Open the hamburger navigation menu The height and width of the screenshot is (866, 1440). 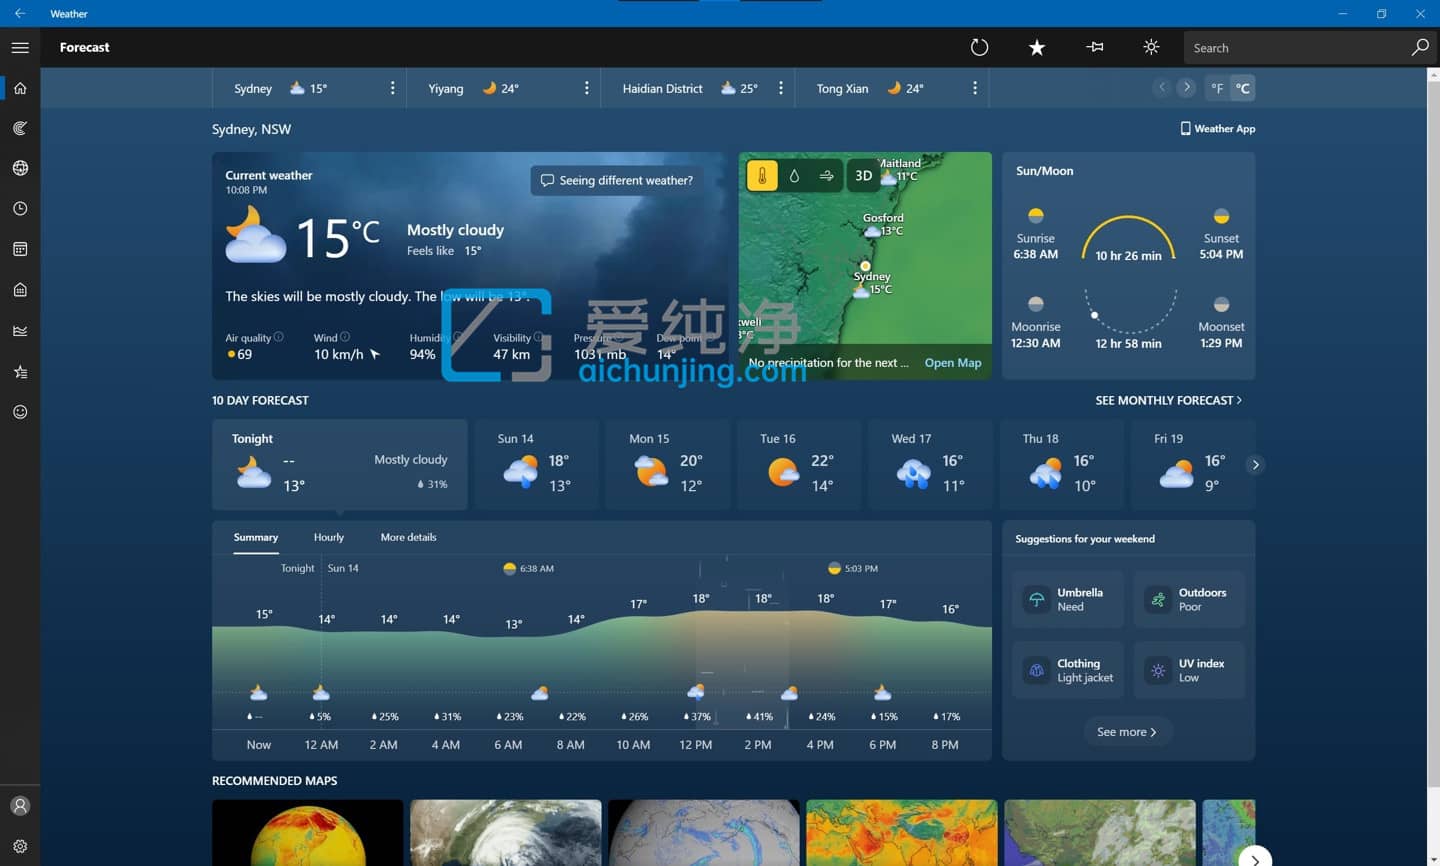coord(20,47)
